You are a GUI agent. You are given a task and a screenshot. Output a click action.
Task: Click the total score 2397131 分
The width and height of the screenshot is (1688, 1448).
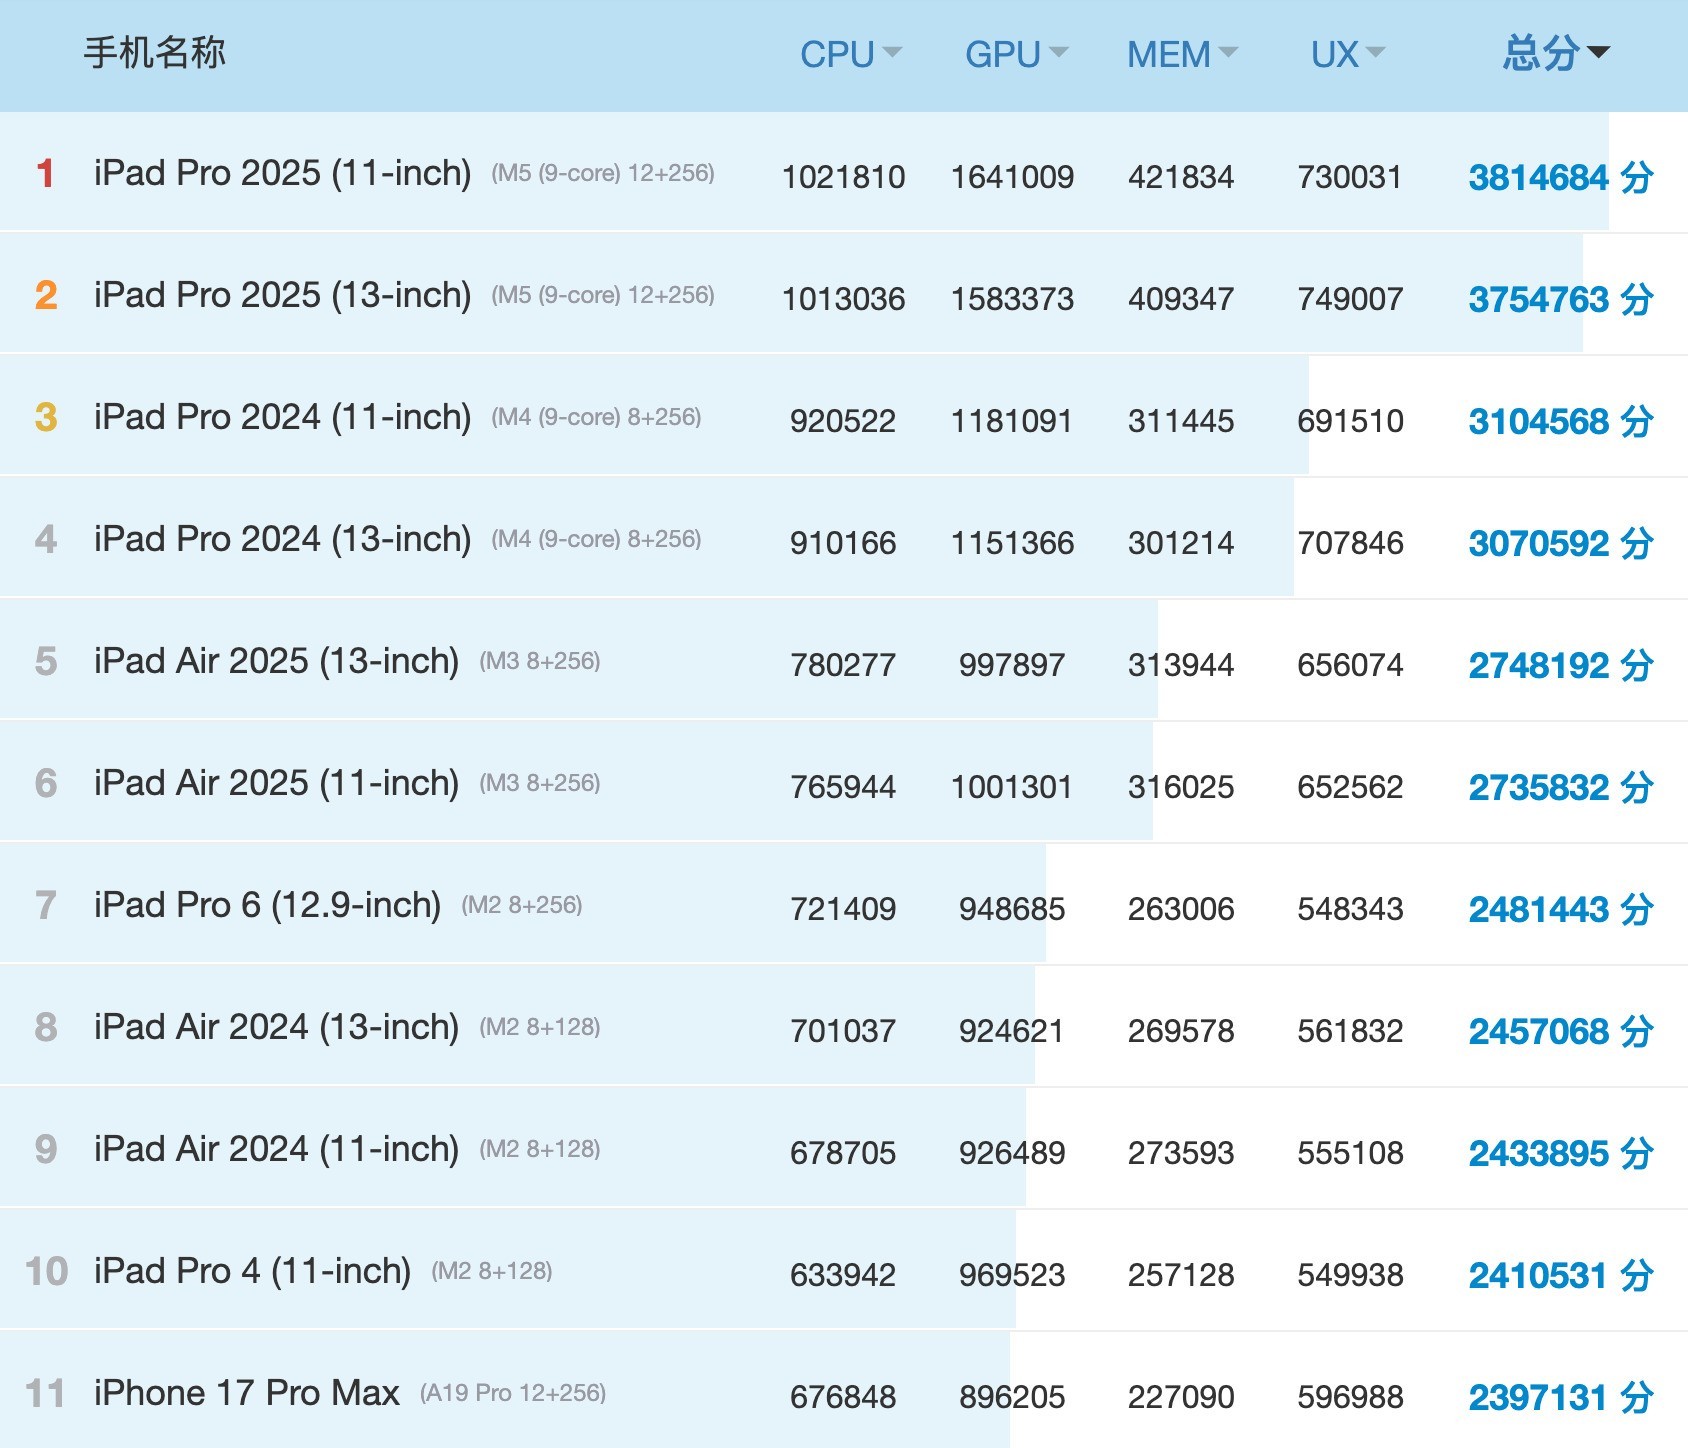[1560, 1398]
